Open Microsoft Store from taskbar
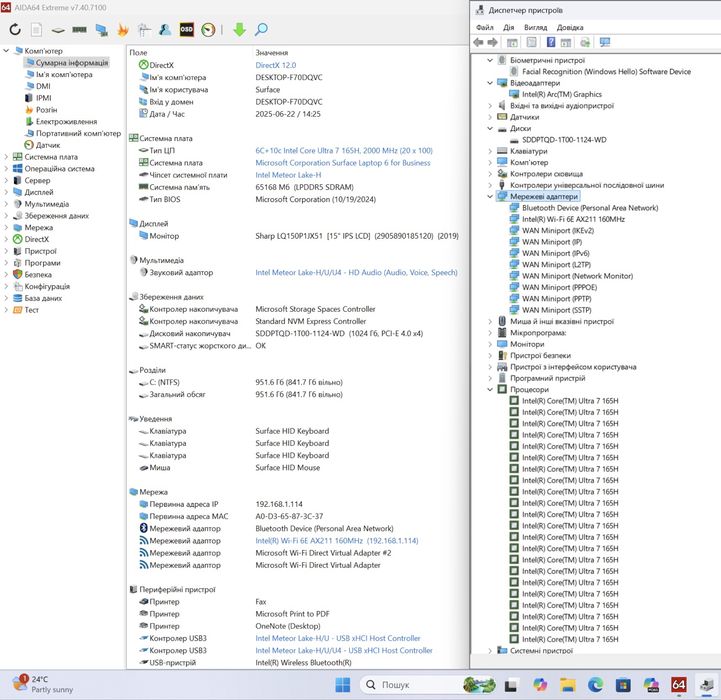 (x=623, y=685)
